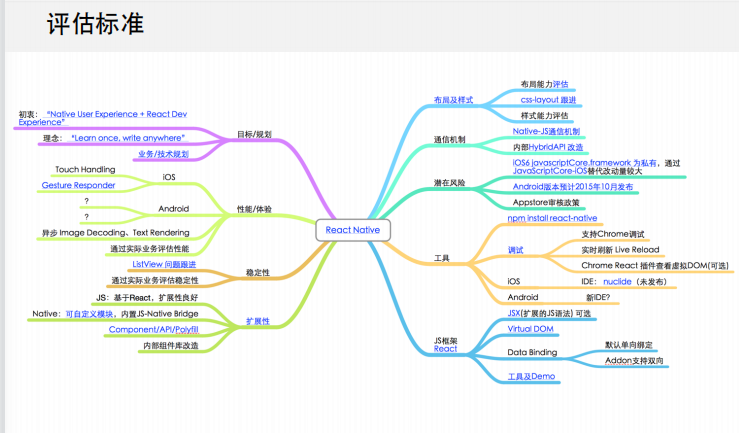Image resolution: width=739 pixels, height=433 pixels.
Task: Select the '潜在风险' branch node
Action: click(449, 183)
